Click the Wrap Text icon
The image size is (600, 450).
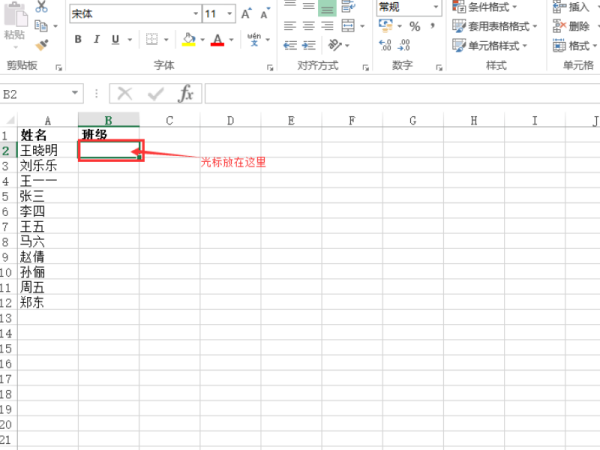pos(348,7)
